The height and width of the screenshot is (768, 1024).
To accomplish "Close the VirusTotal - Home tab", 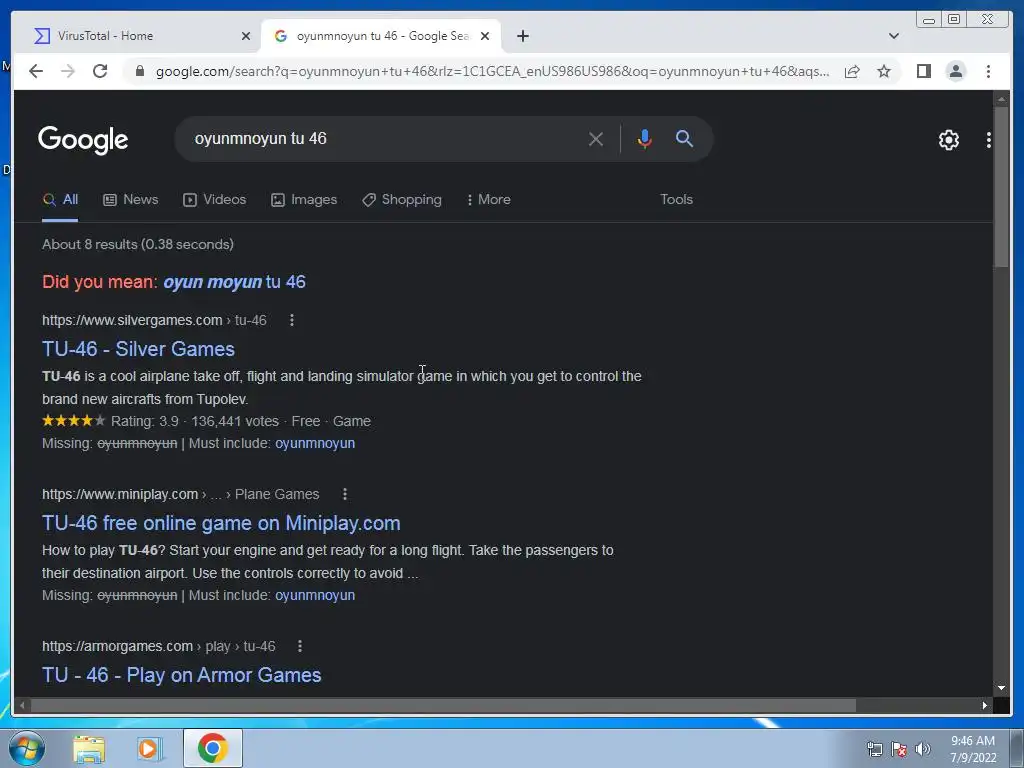I will 246,36.
